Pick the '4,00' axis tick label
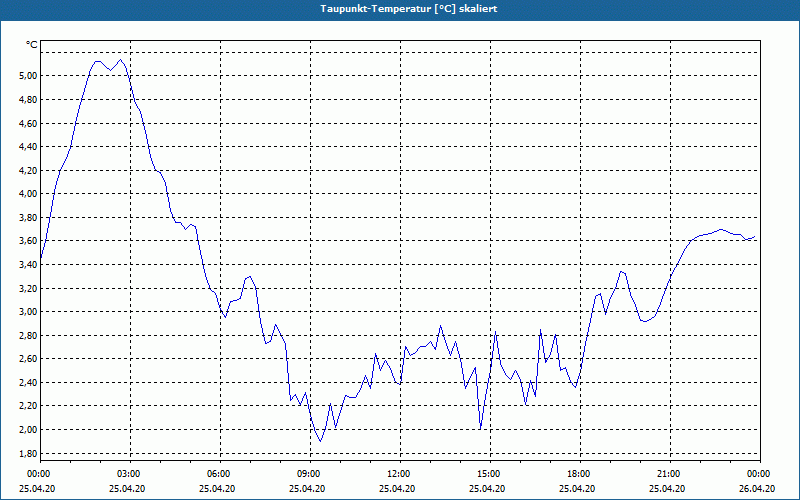This screenshot has height=500, width=800. (x=28, y=194)
